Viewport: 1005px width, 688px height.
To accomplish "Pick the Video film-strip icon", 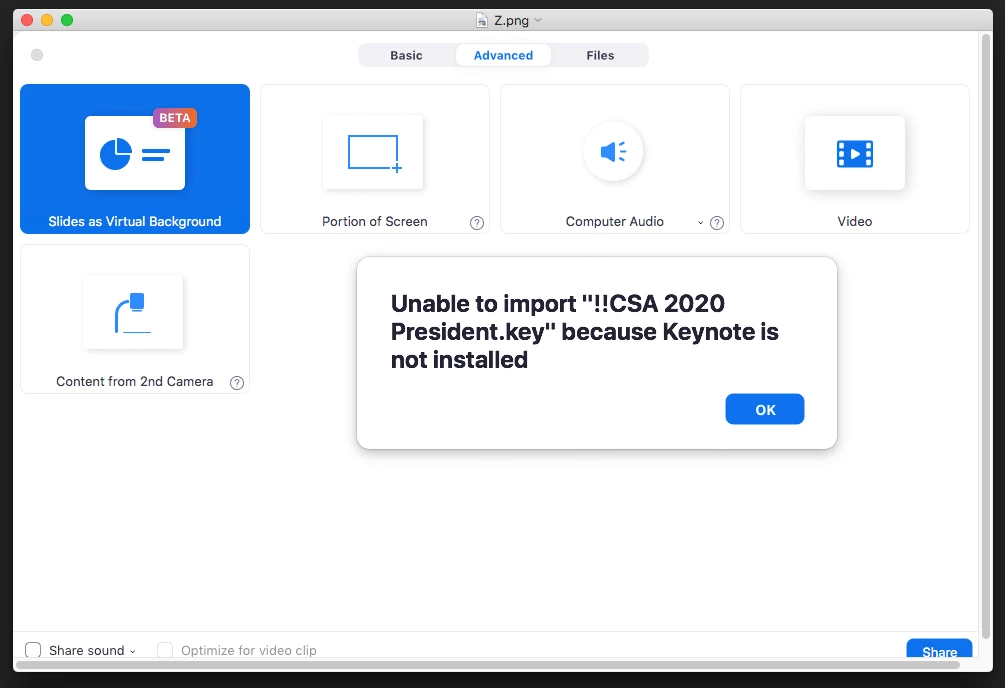I will [x=854, y=153].
